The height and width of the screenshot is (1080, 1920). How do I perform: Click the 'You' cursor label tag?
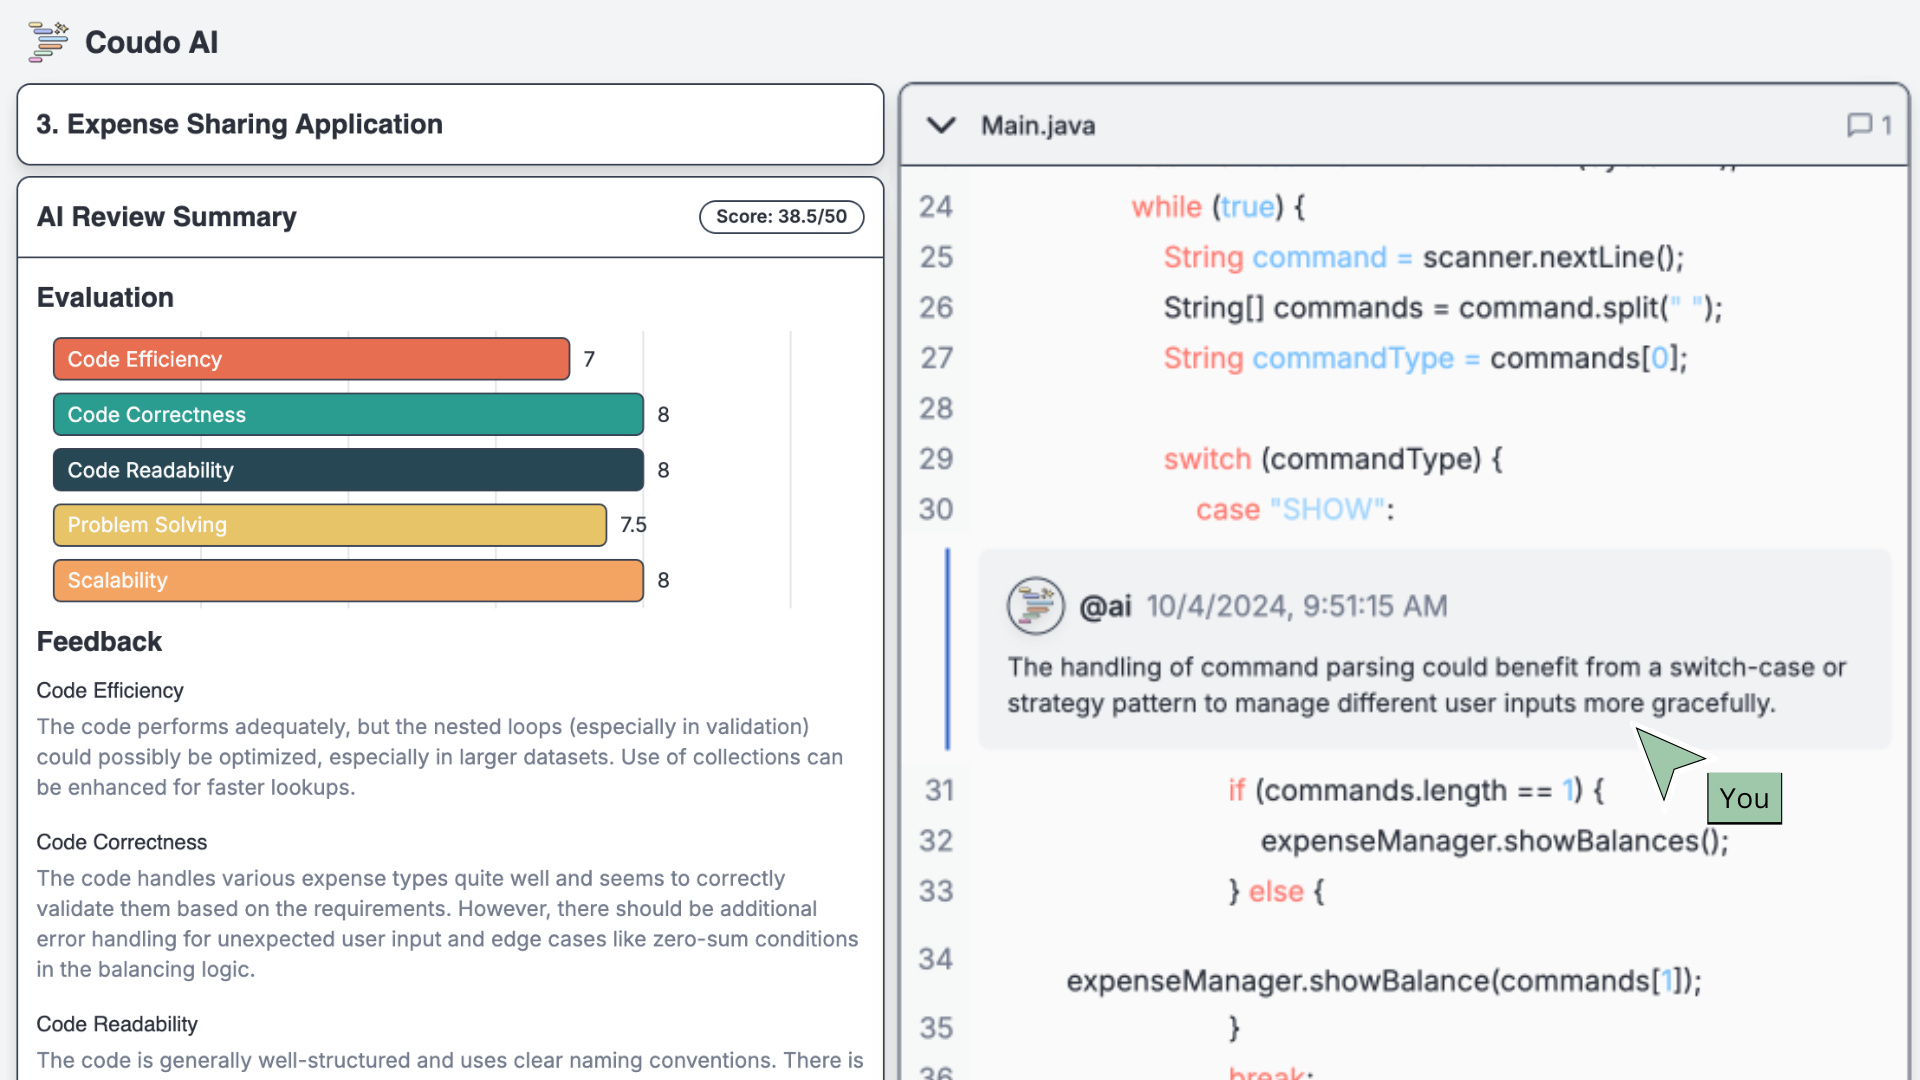[1744, 798]
